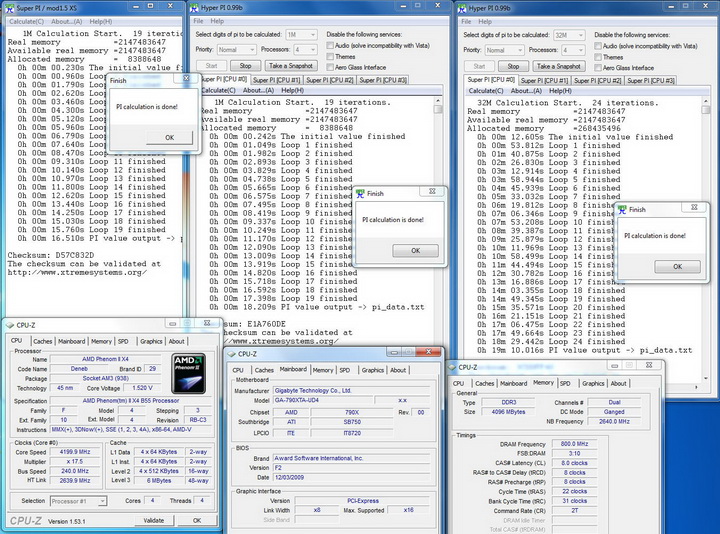Viewport: 720px width, 534px height.
Task: Click Take a Snapshot in 32M Hyper PI
Action: (x=558, y=66)
